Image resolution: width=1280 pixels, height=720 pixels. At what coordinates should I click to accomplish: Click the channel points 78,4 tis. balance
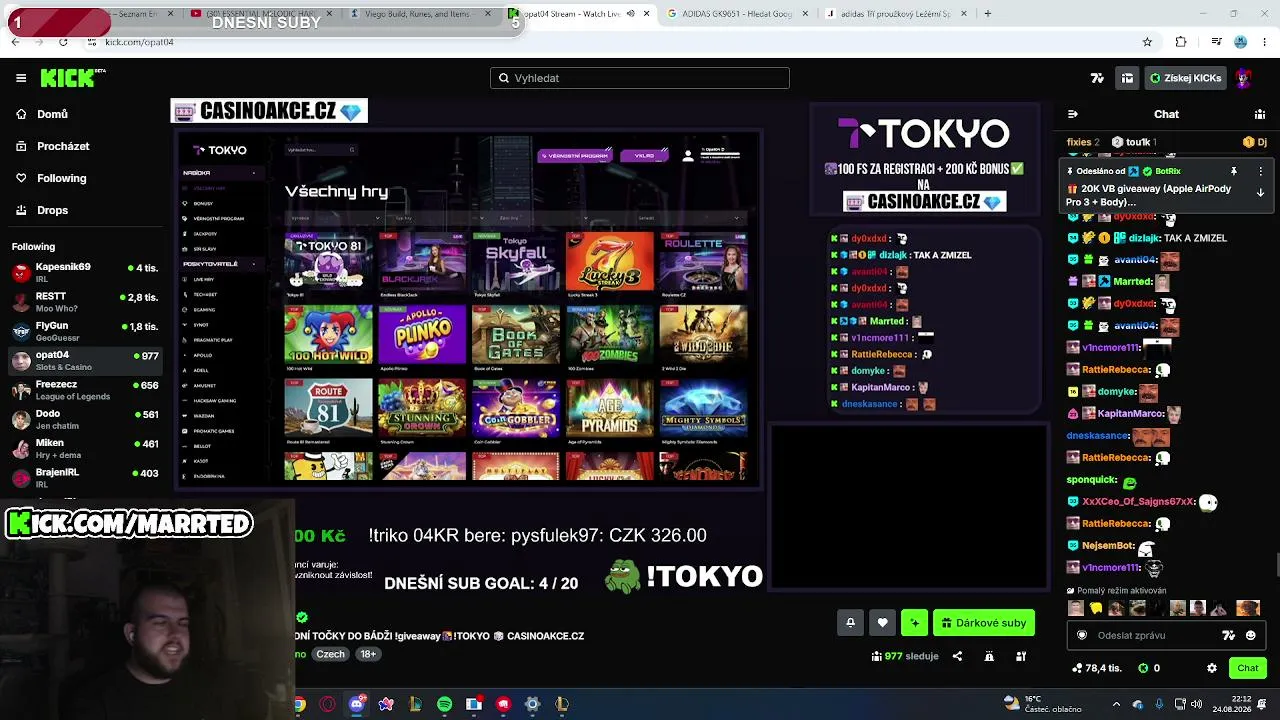(1096, 668)
